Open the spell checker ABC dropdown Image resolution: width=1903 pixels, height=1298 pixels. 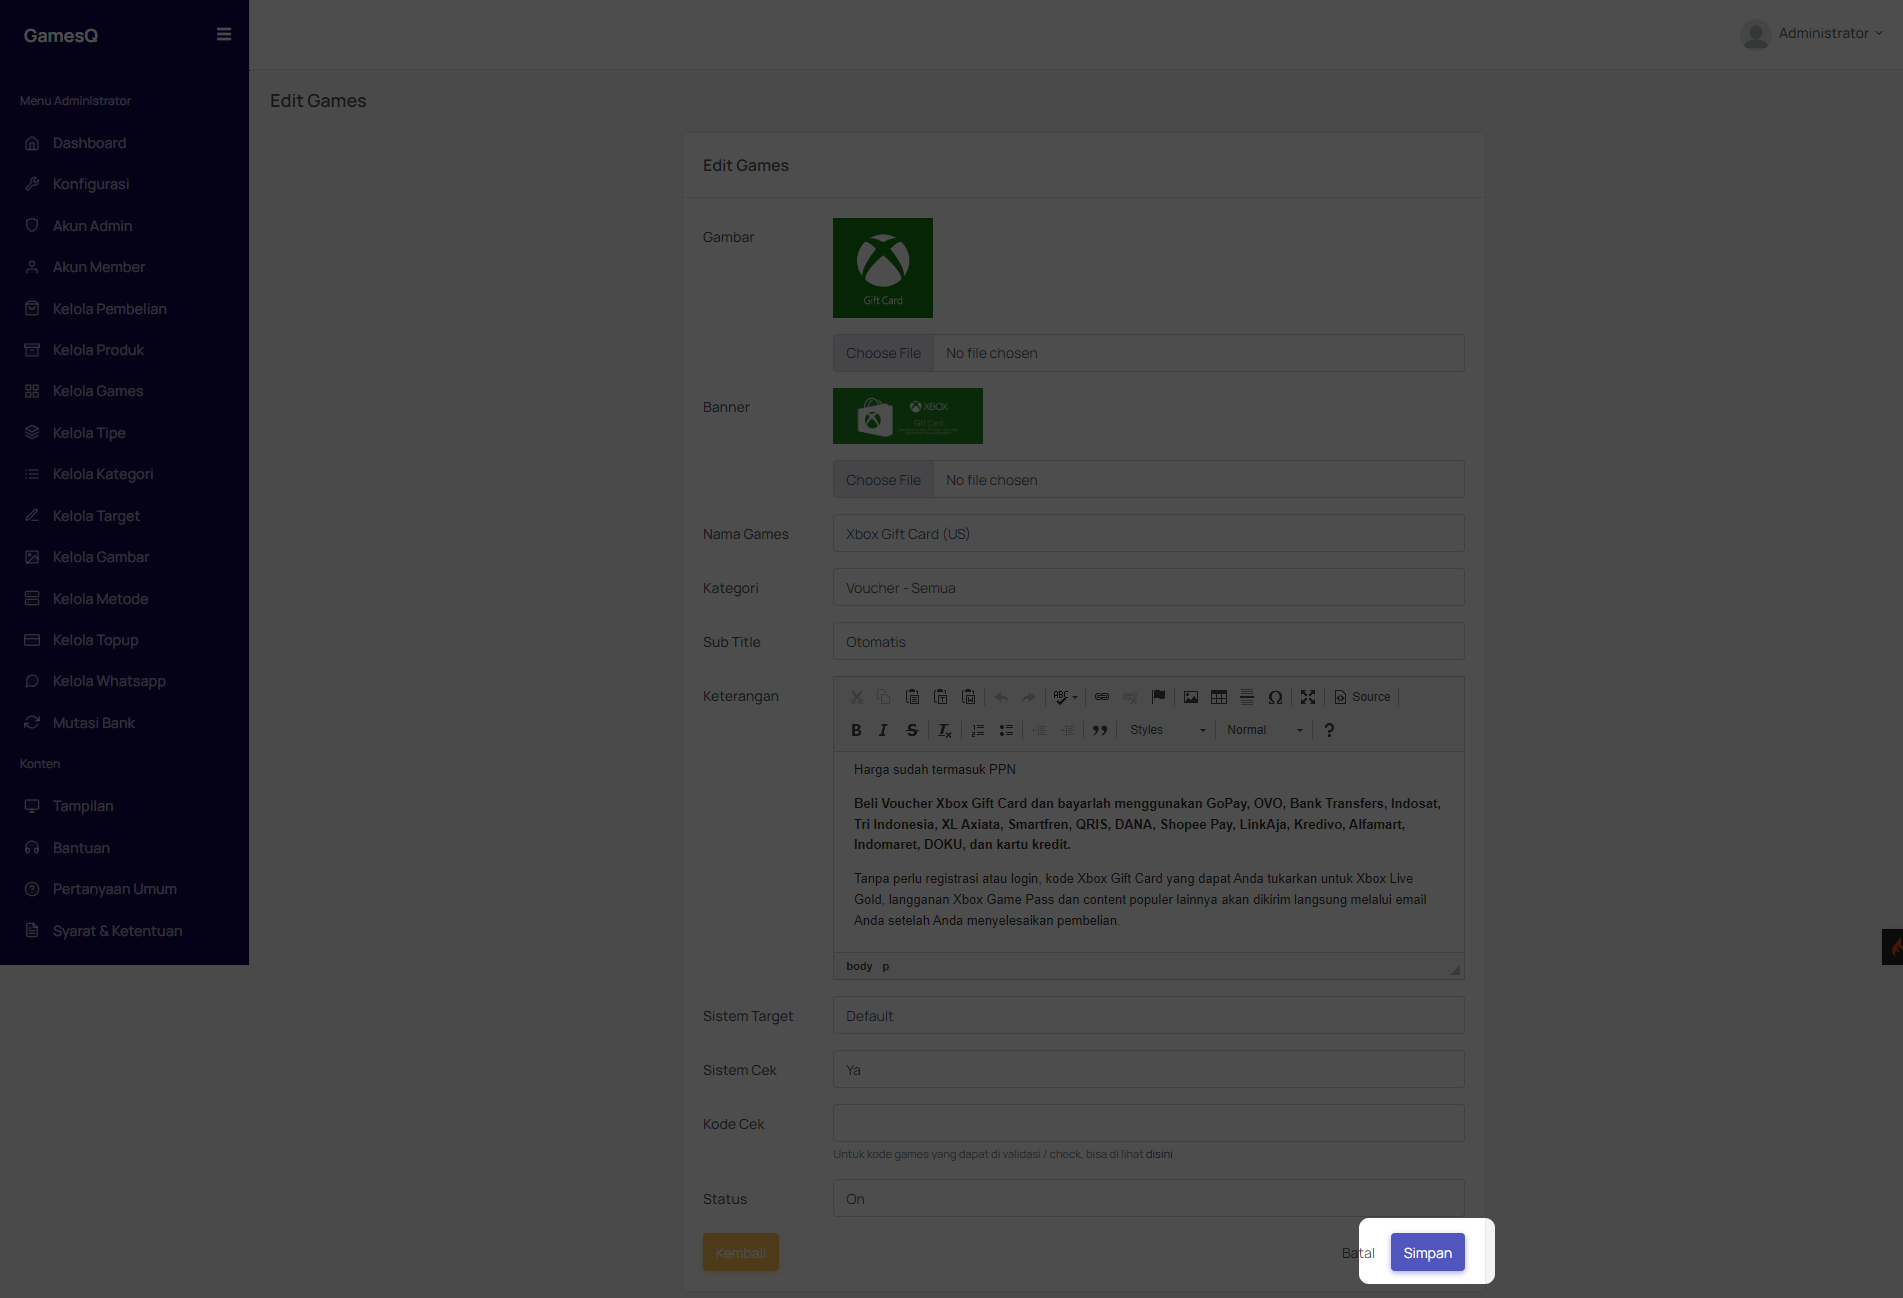pos(1065,697)
